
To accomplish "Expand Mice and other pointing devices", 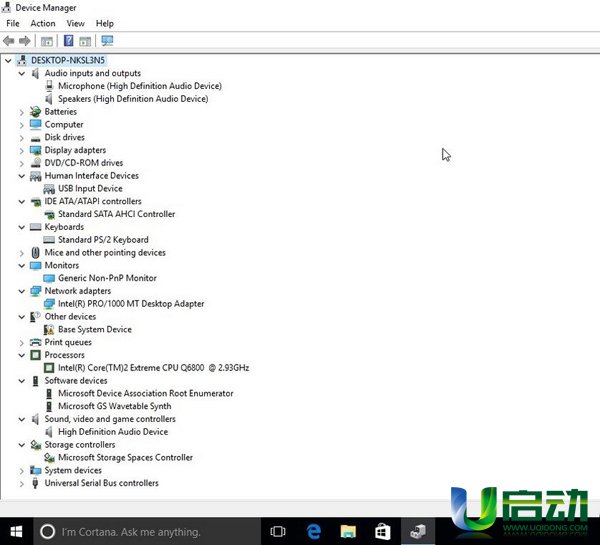I will click(x=22, y=253).
